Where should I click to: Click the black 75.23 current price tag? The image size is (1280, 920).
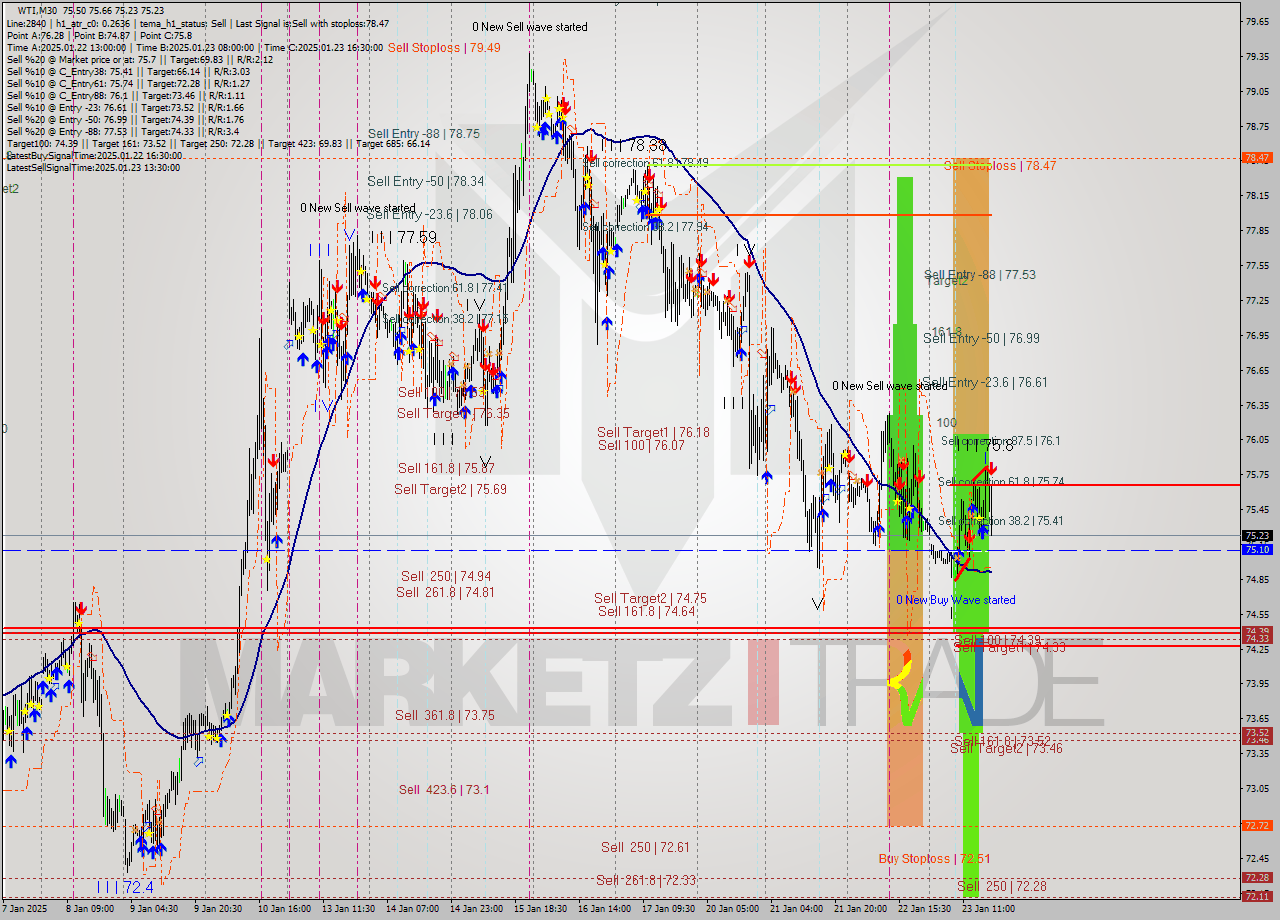1256,536
